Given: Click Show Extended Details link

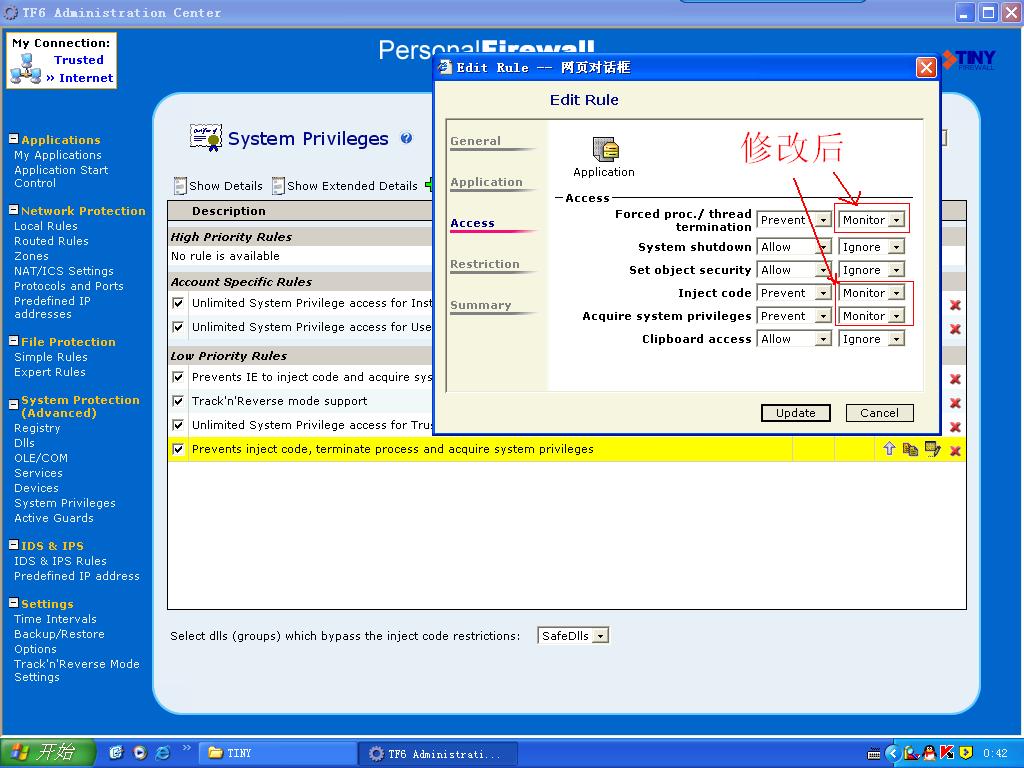Looking at the screenshot, I should coord(352,186).
